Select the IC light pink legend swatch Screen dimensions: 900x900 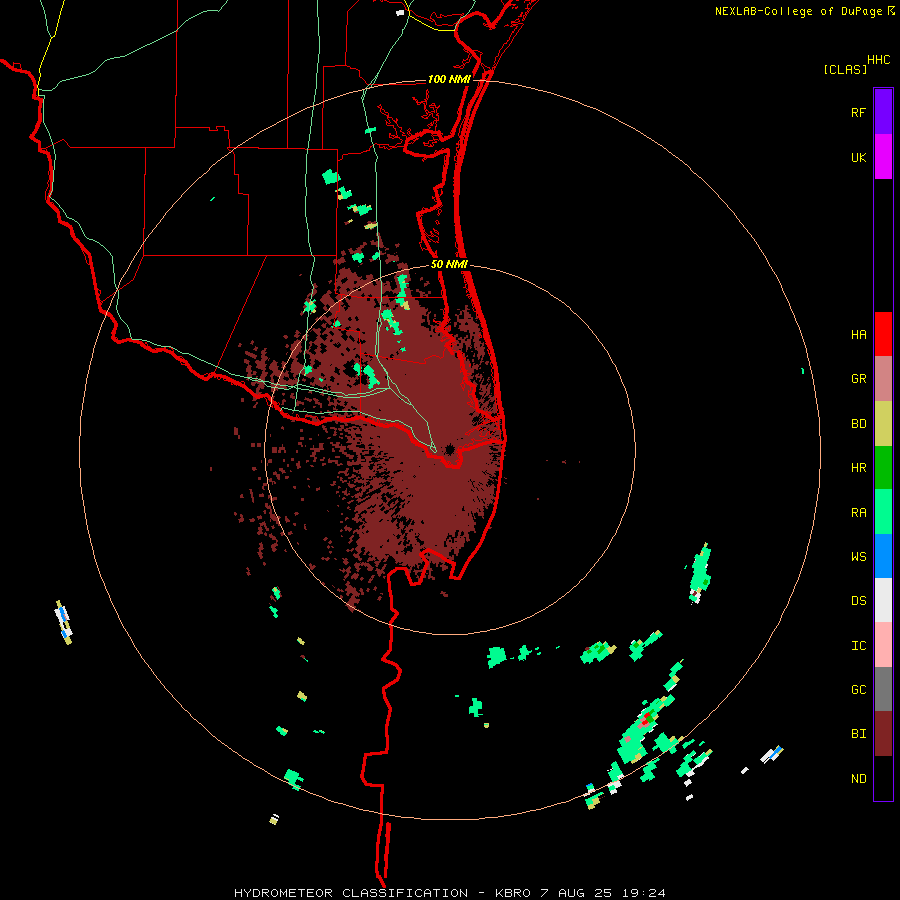click(x=883, y=645)
